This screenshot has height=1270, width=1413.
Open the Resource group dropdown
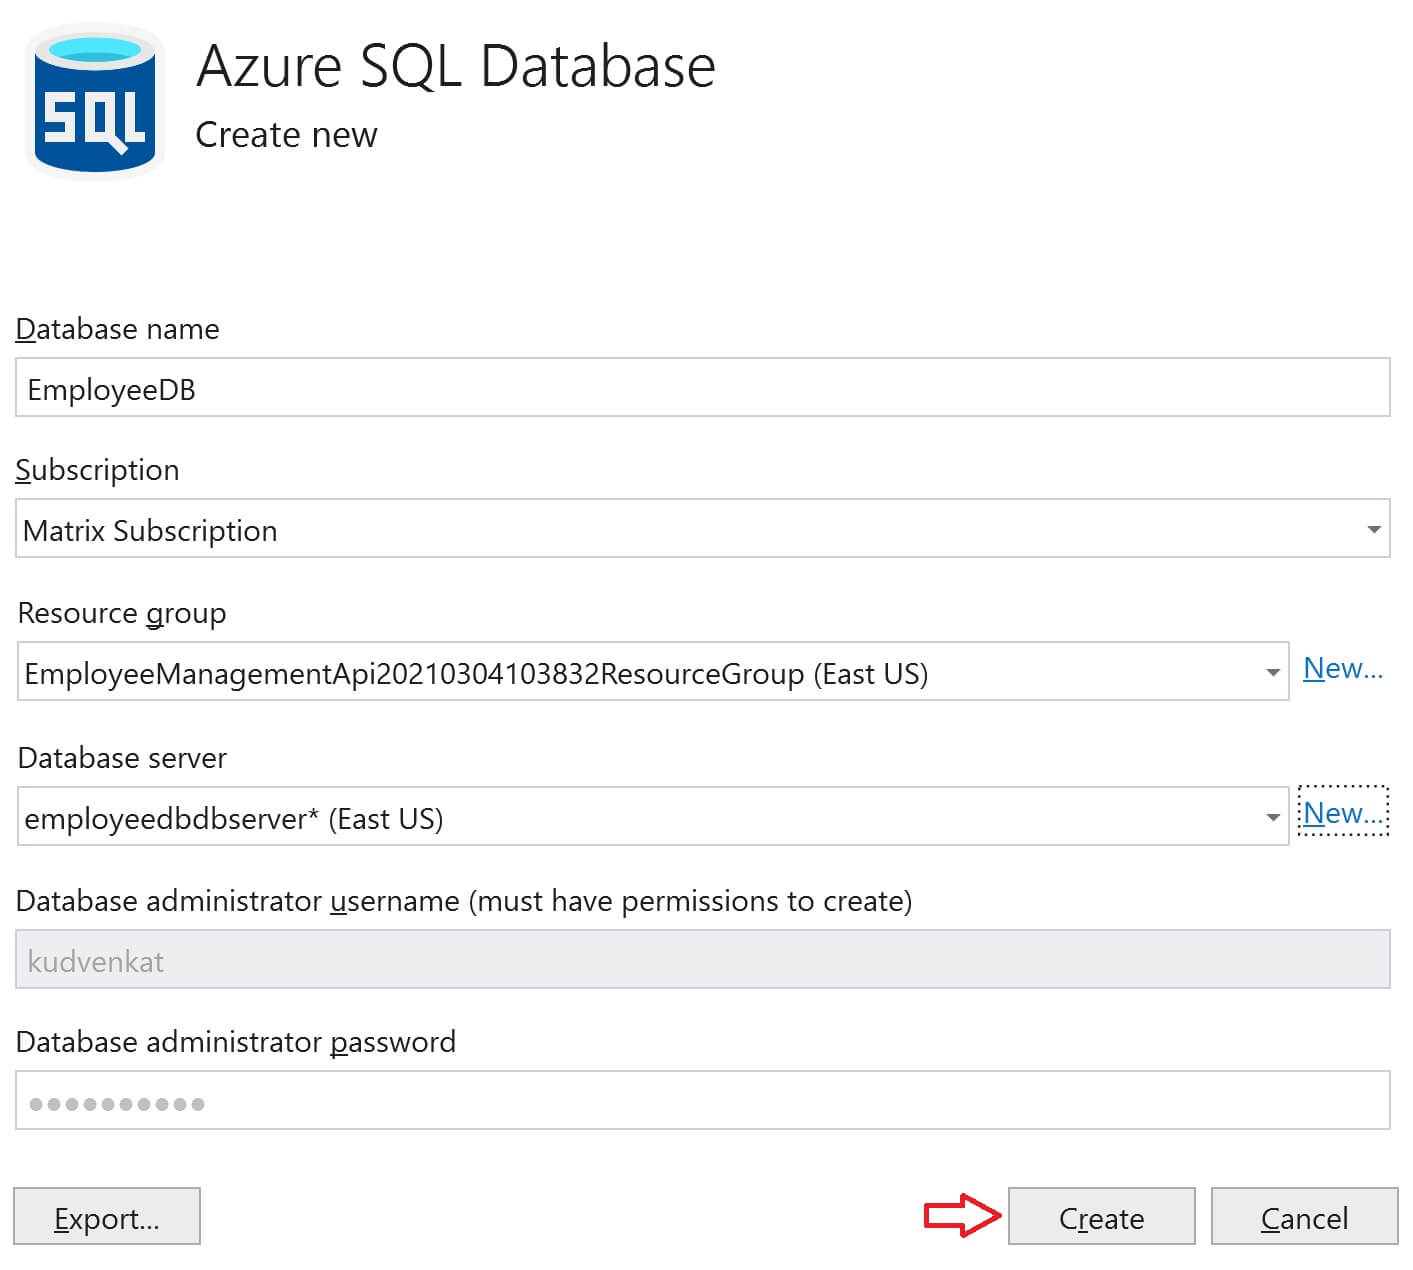653,671
